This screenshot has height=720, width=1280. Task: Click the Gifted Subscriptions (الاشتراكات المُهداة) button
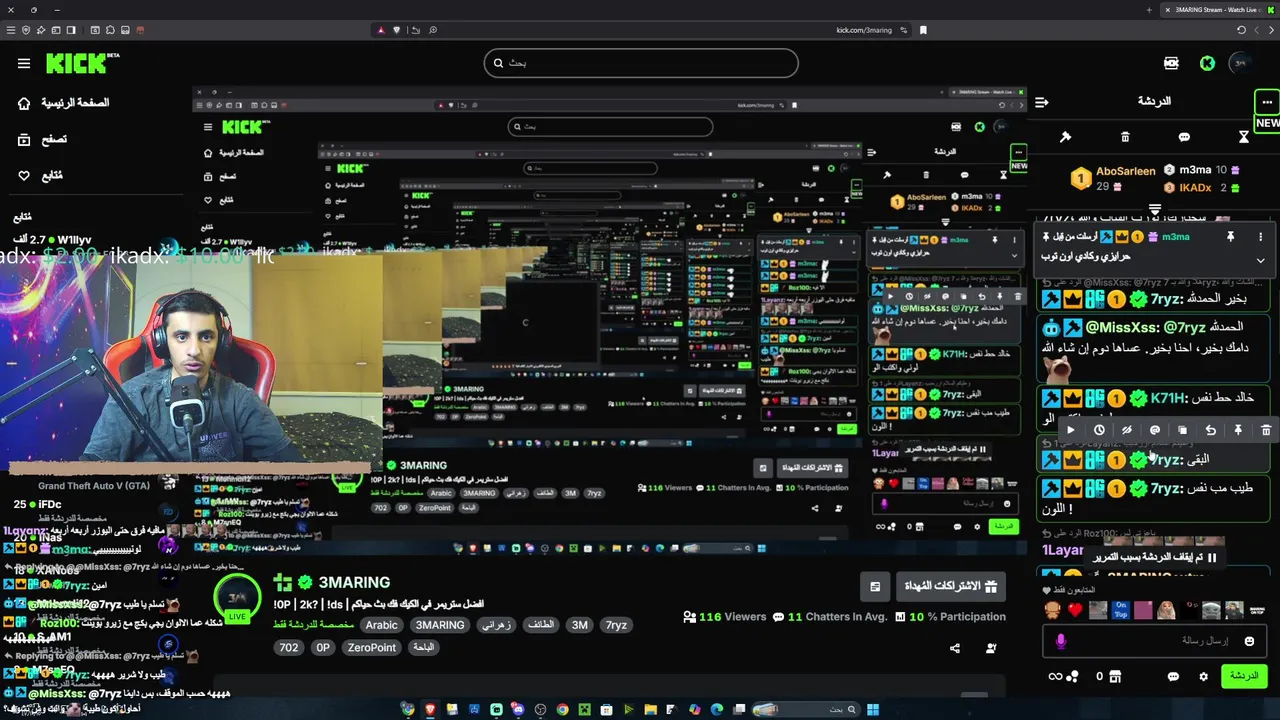coord(951,586)
